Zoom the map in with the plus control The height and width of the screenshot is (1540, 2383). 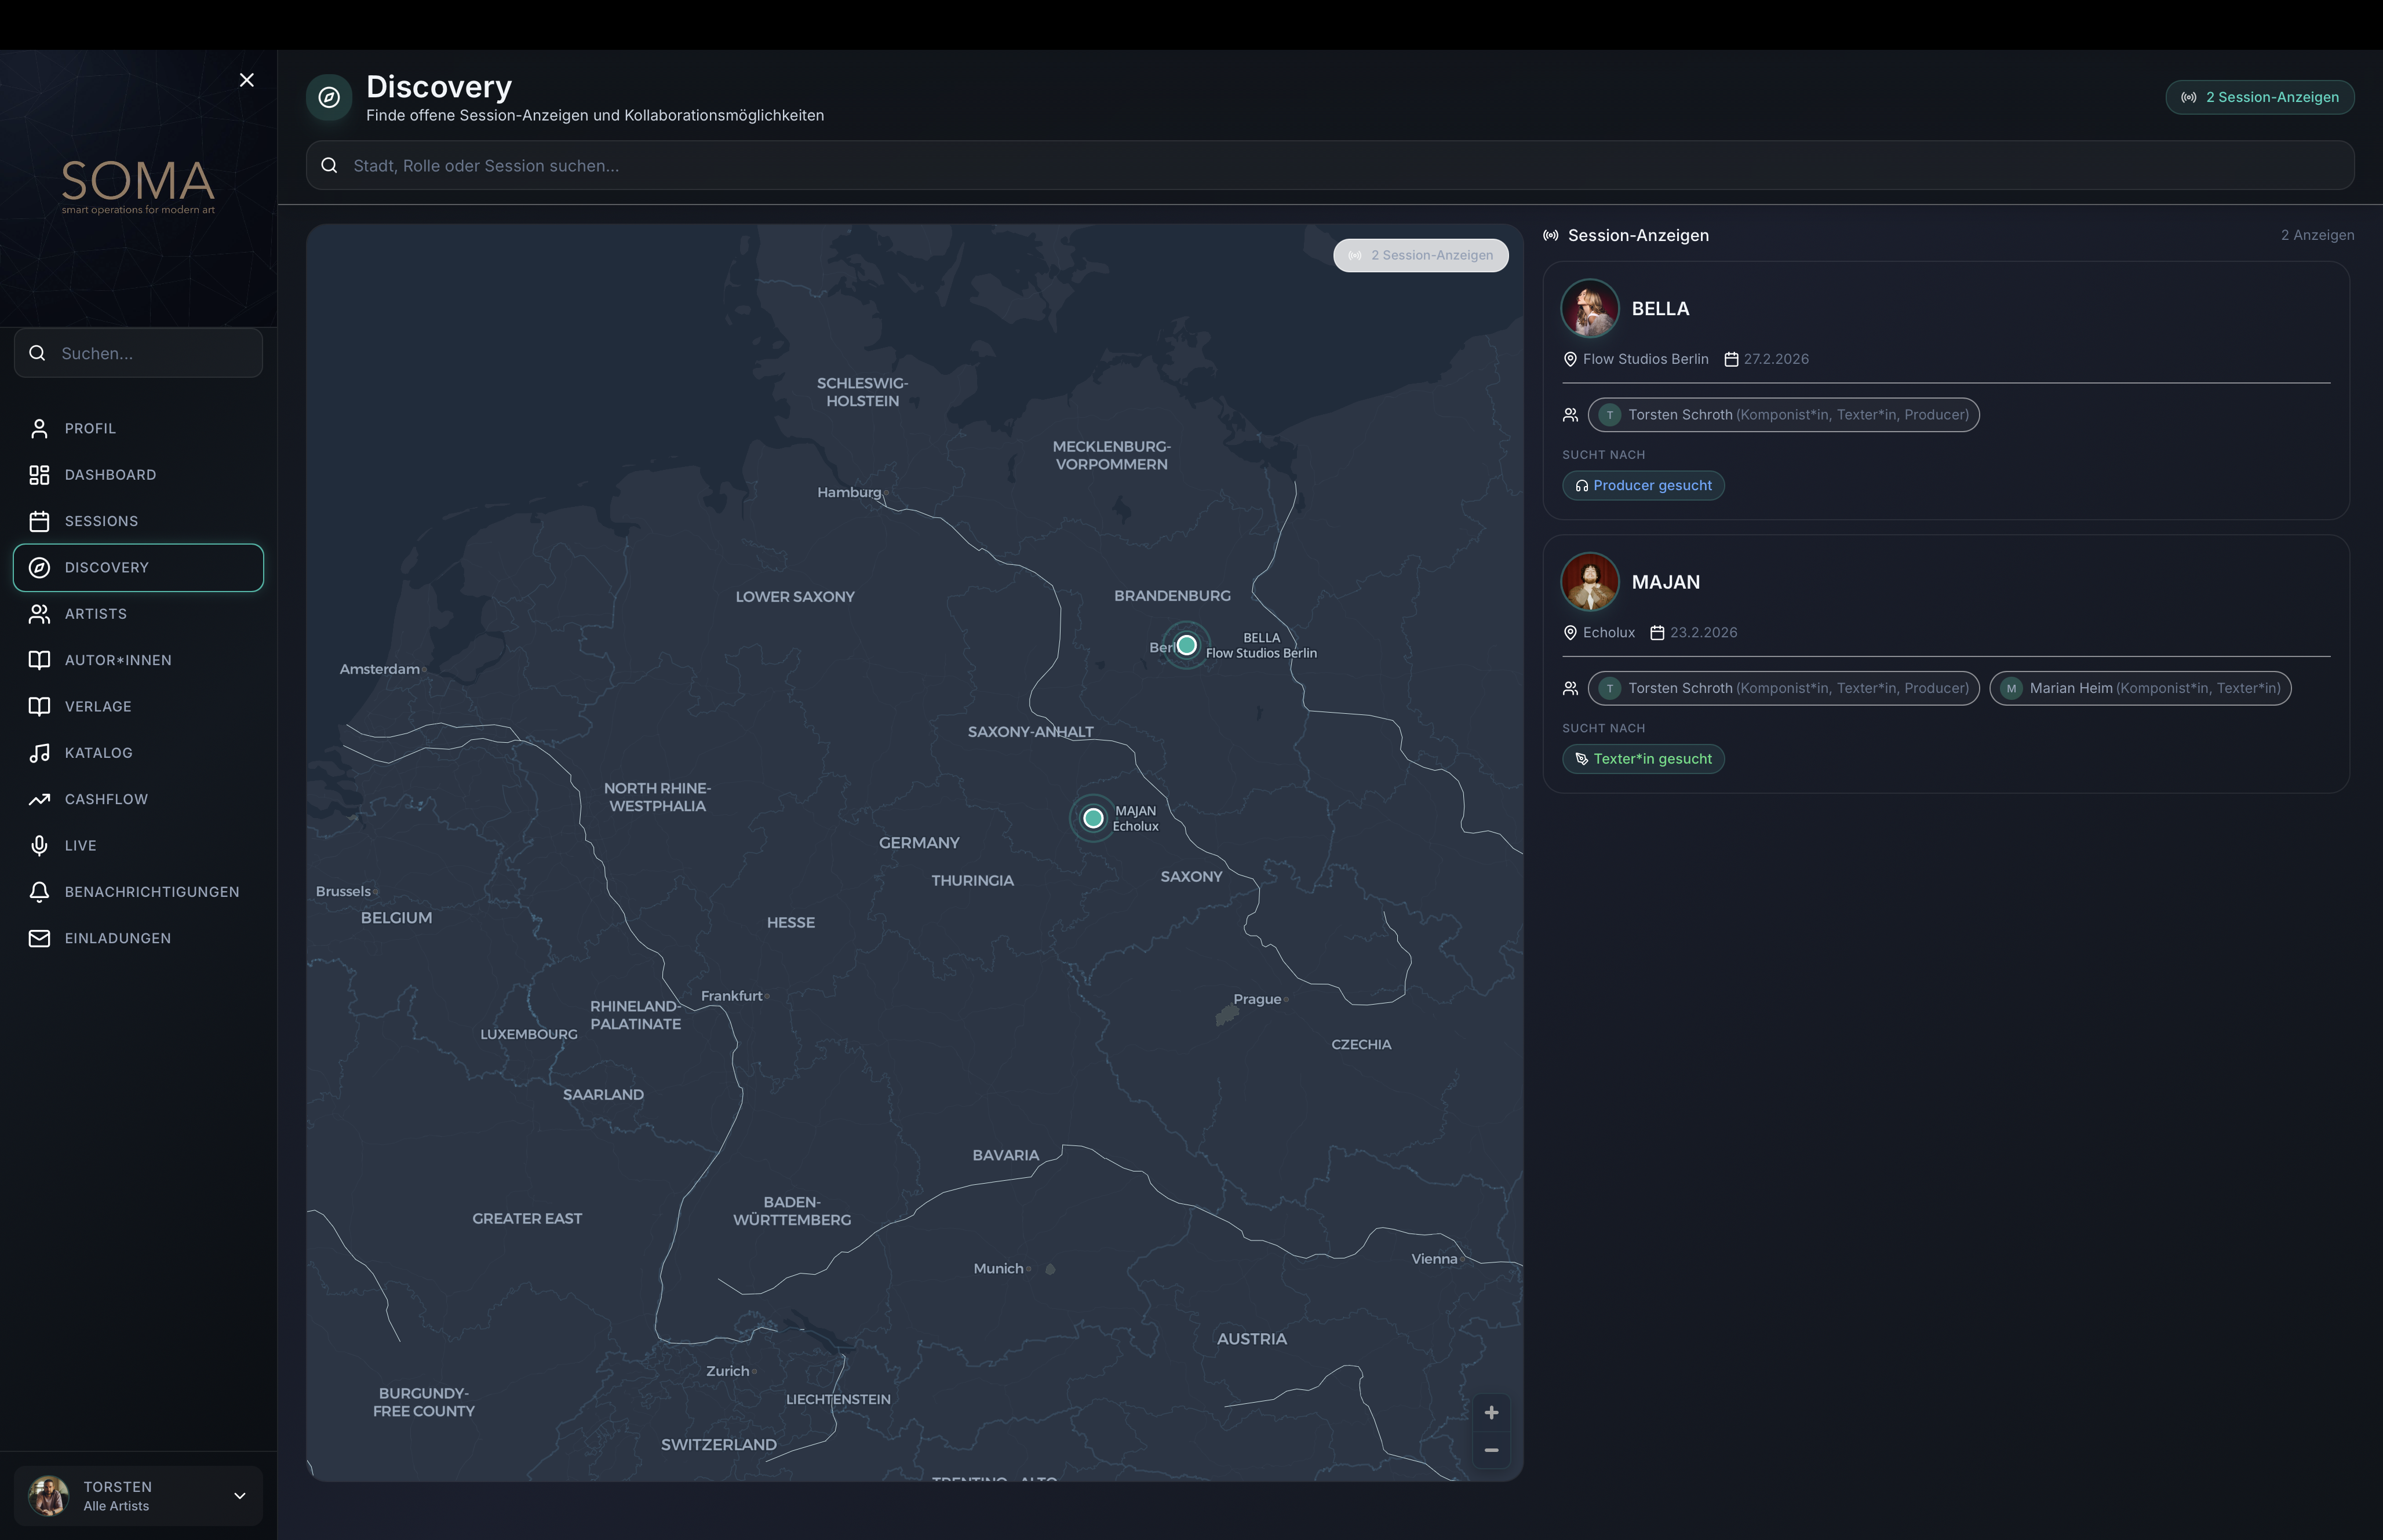click(x=1491, y=1412)
